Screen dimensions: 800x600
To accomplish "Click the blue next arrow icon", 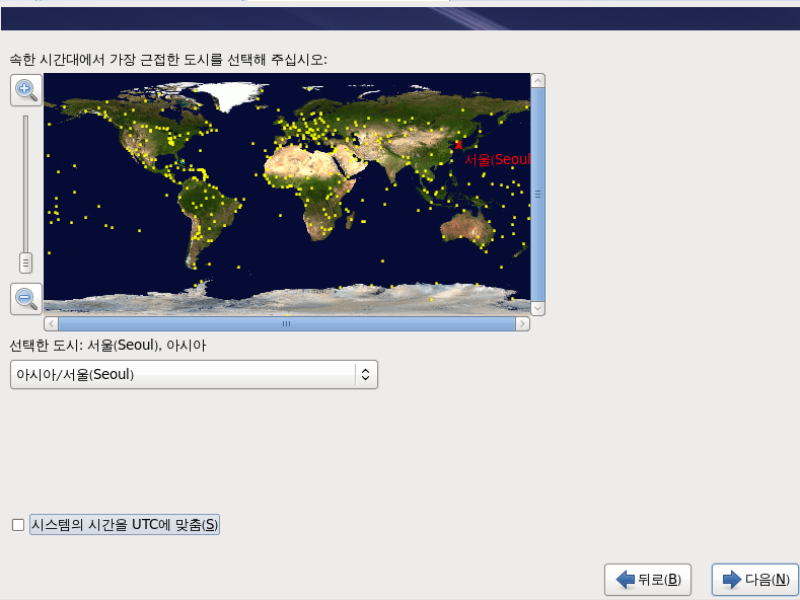I will click(x=732, y=579).
